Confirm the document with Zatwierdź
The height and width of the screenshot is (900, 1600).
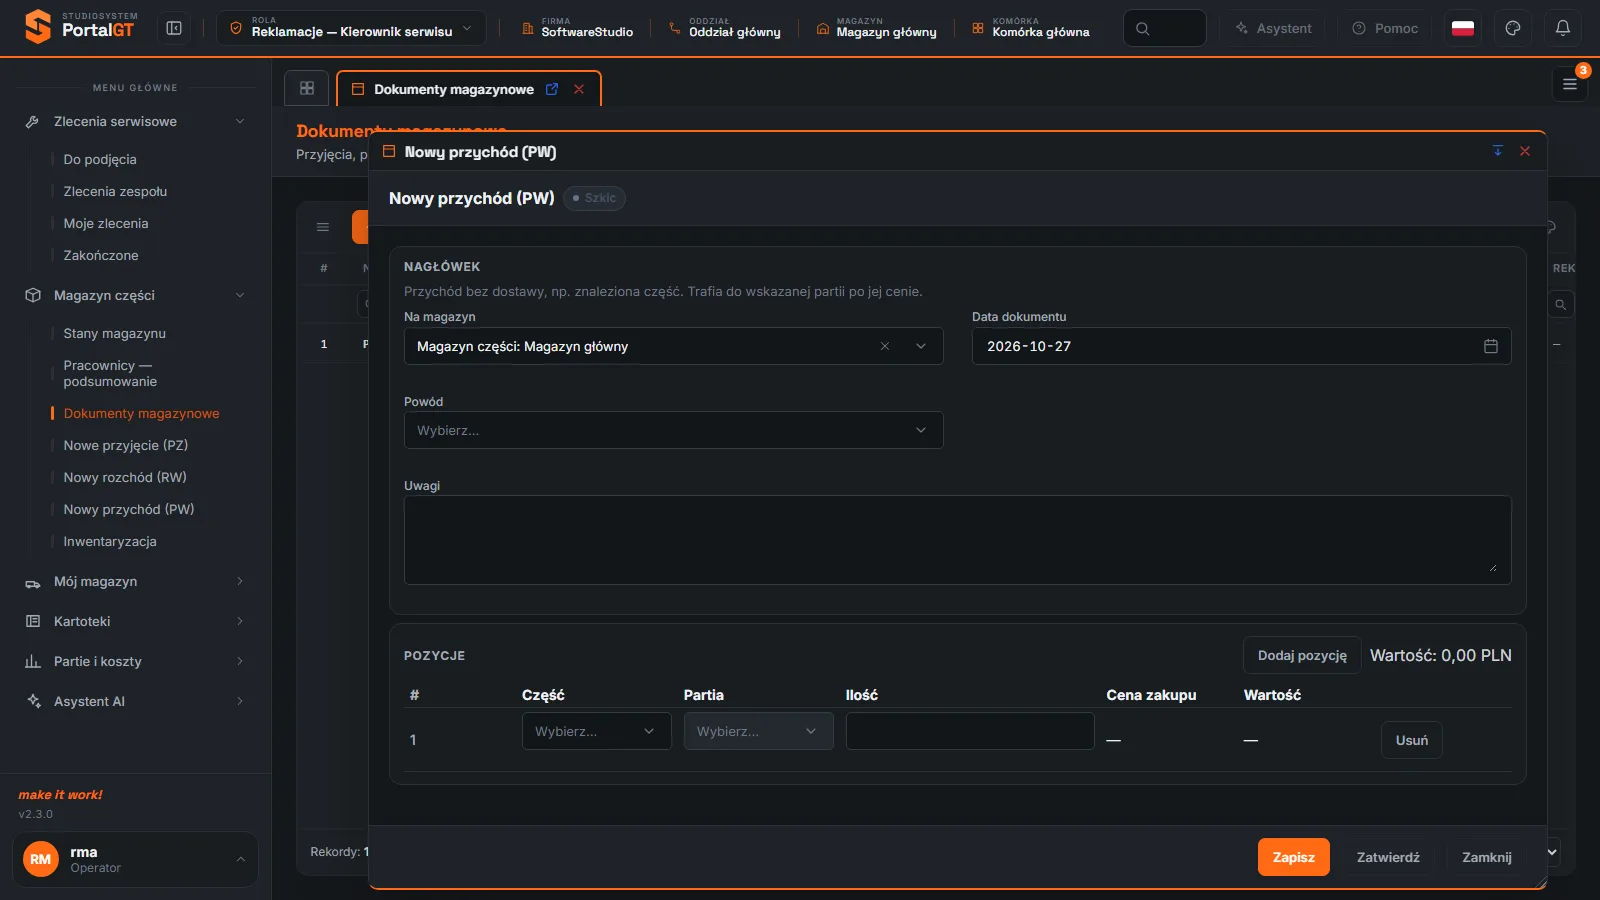click(1388, 857)
